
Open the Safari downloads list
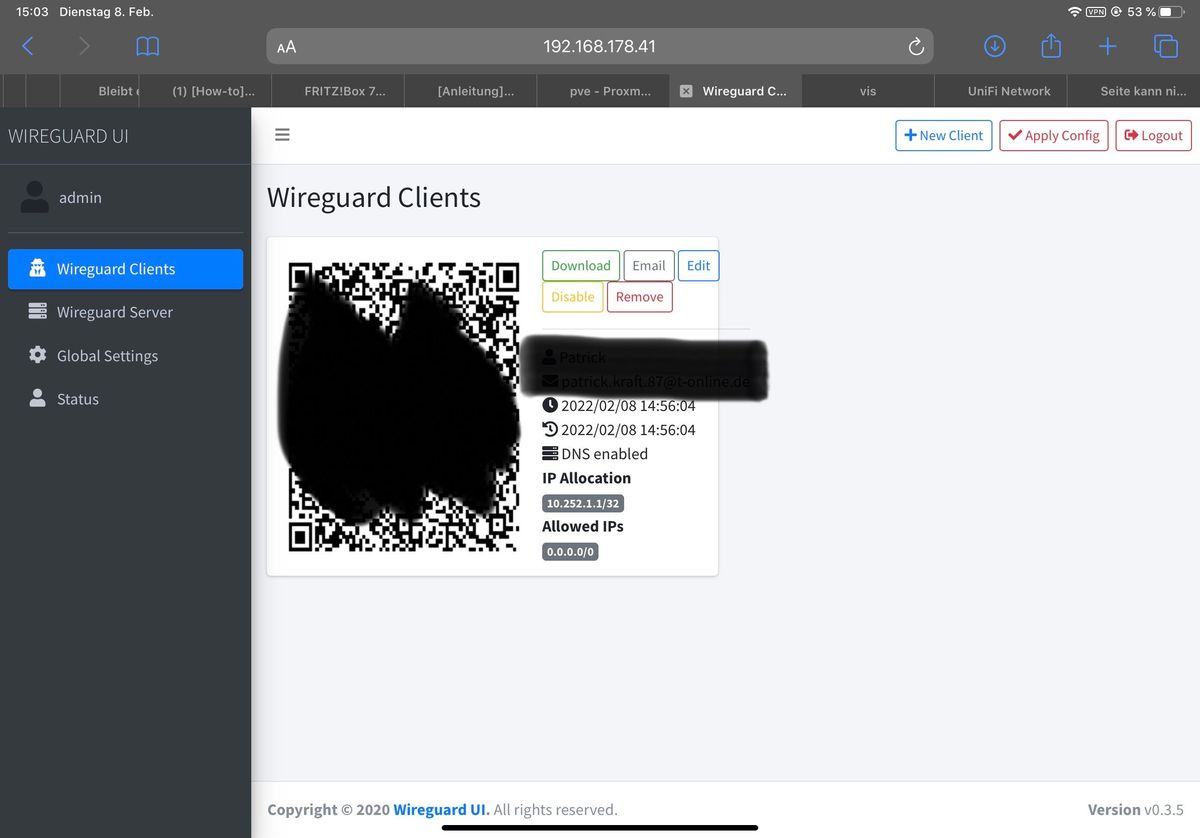click(995, 46)
